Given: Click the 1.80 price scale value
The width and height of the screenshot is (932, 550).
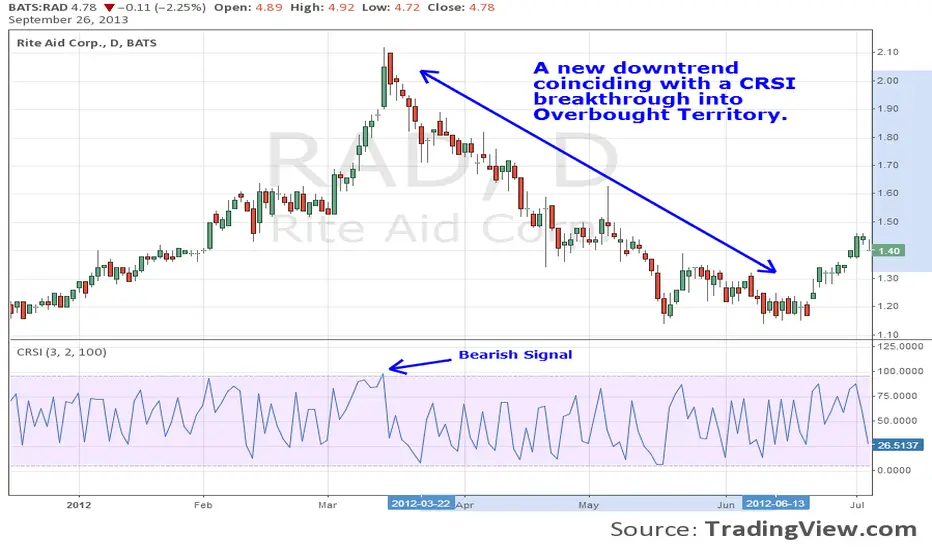Looking at the screenshot, I should [888, 137].
